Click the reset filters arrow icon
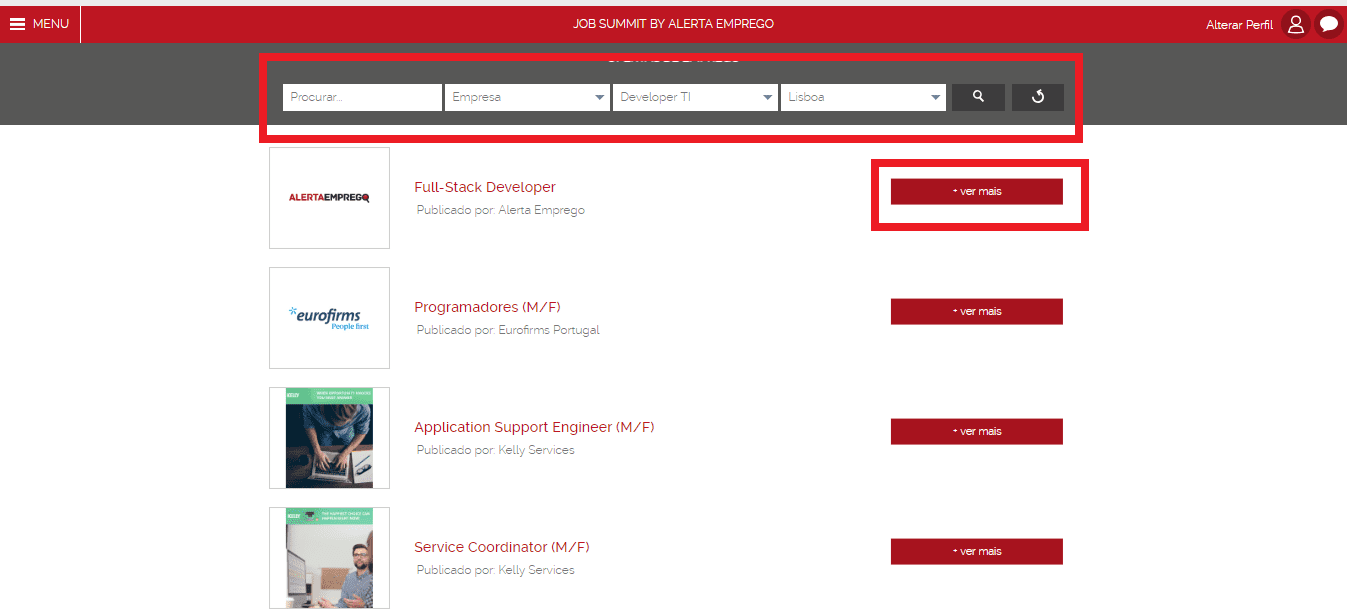This screenshot has width=1347, height=609. click(x=1037, y=97)
